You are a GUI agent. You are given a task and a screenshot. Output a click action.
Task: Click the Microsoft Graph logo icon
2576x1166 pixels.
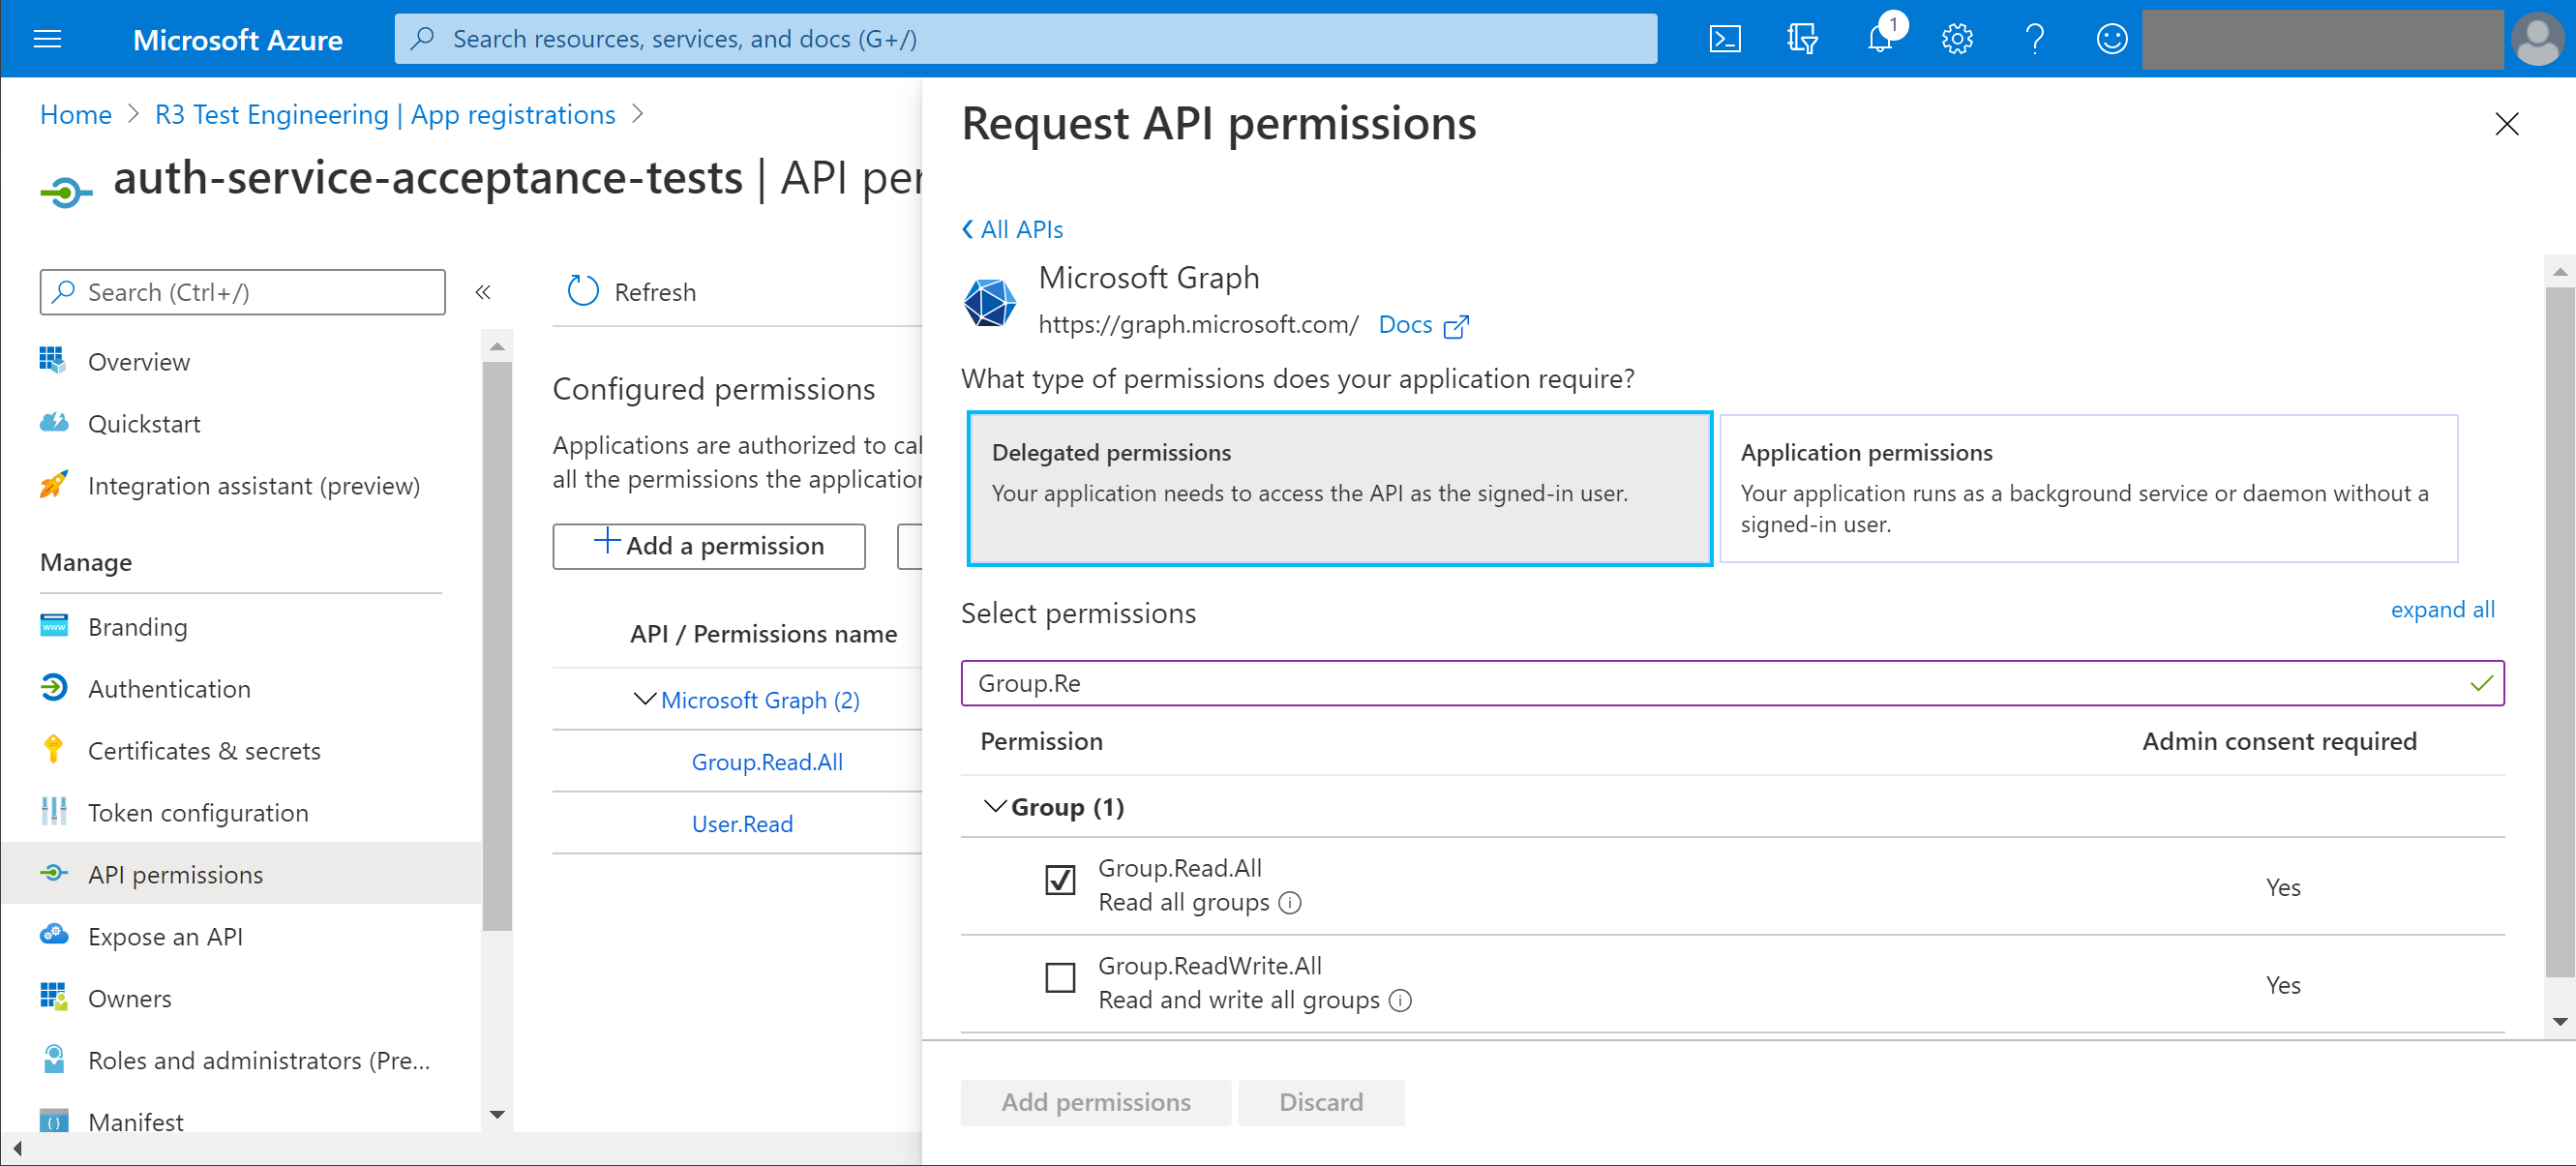tap(988, 301)
